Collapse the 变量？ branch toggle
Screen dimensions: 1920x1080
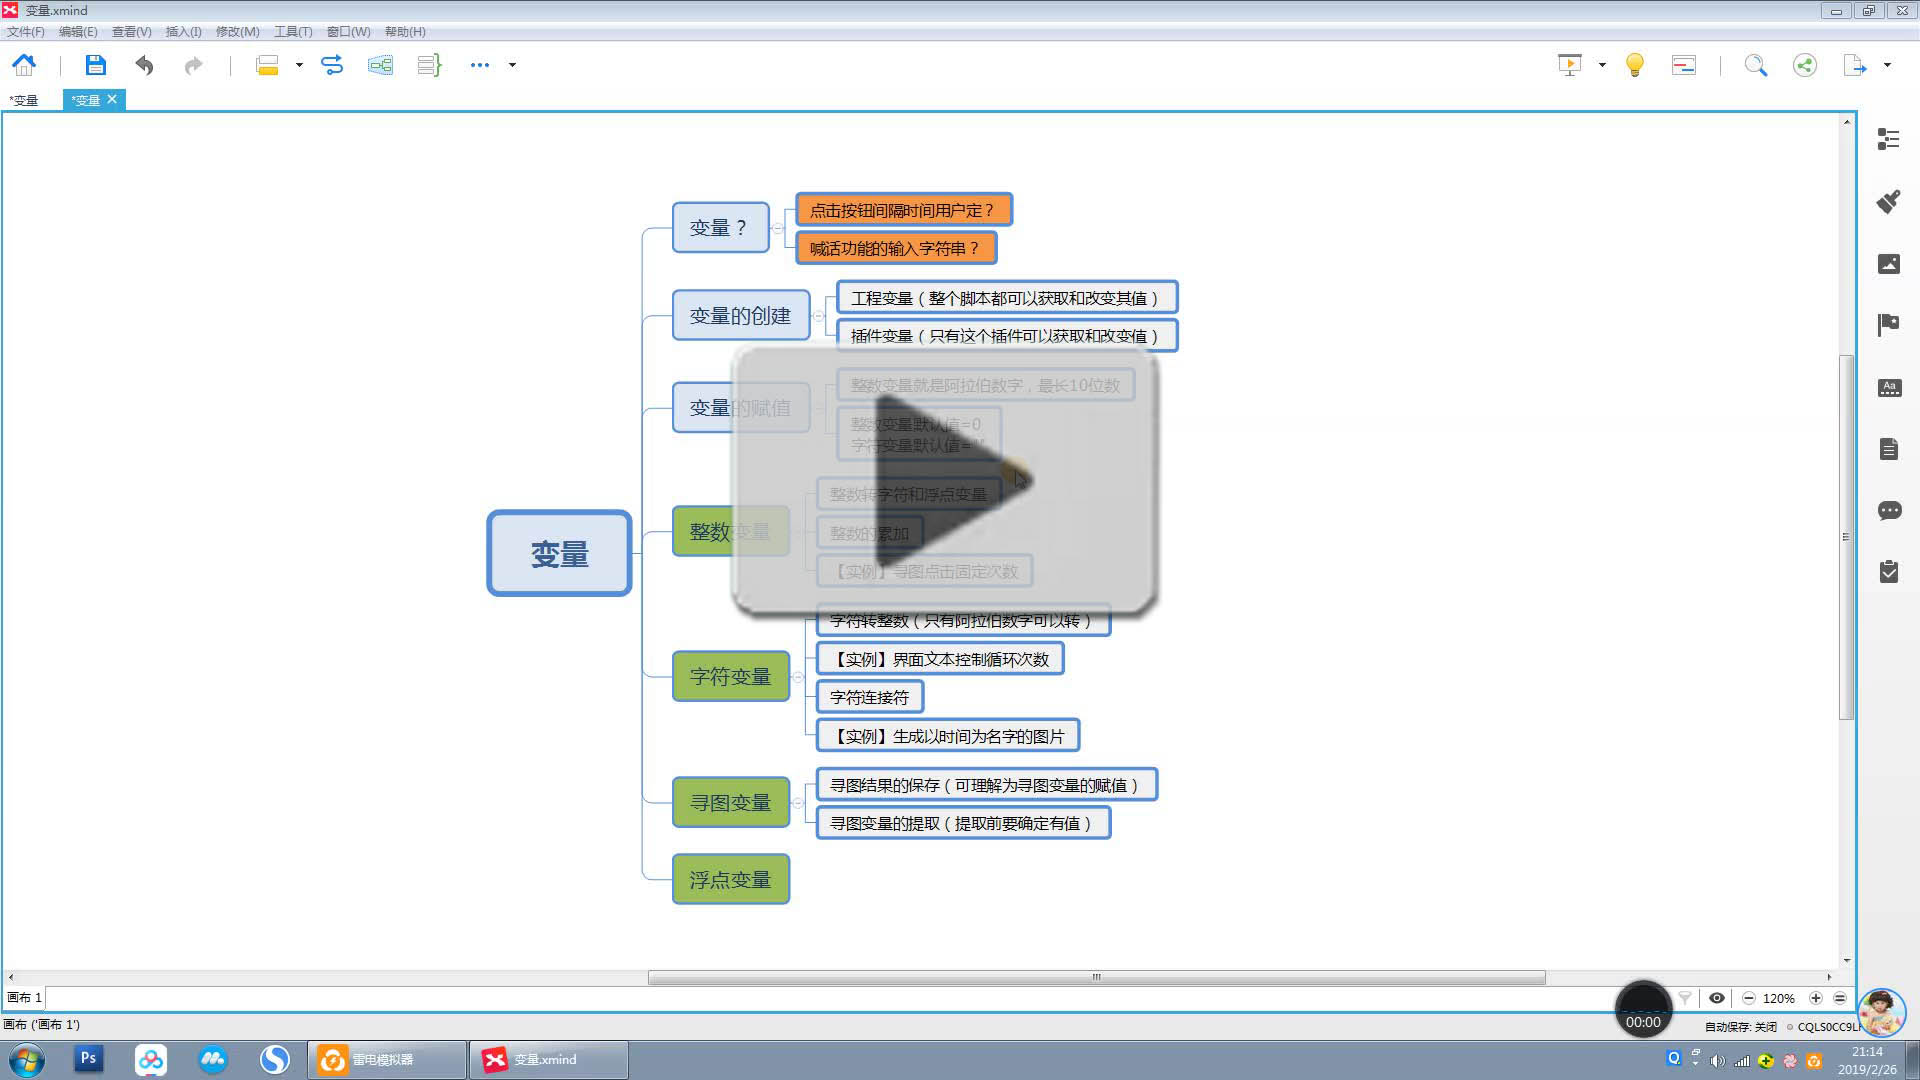click(777, 228)
